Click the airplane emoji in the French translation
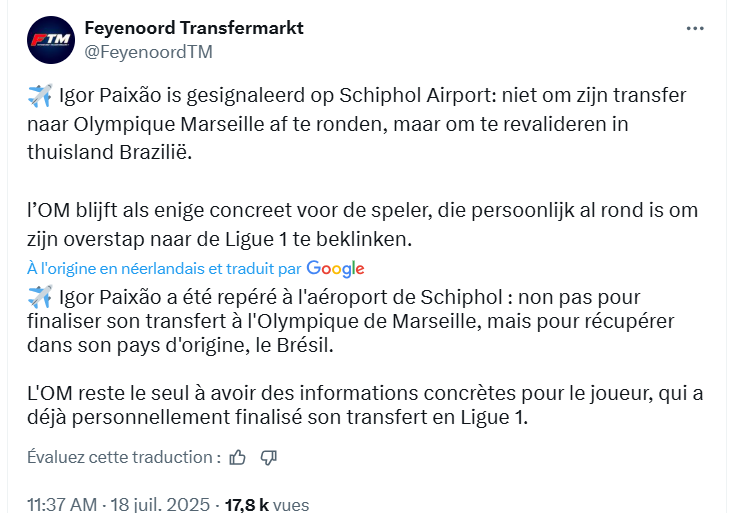This screenshot has height=513, width=731. [40, 296]
